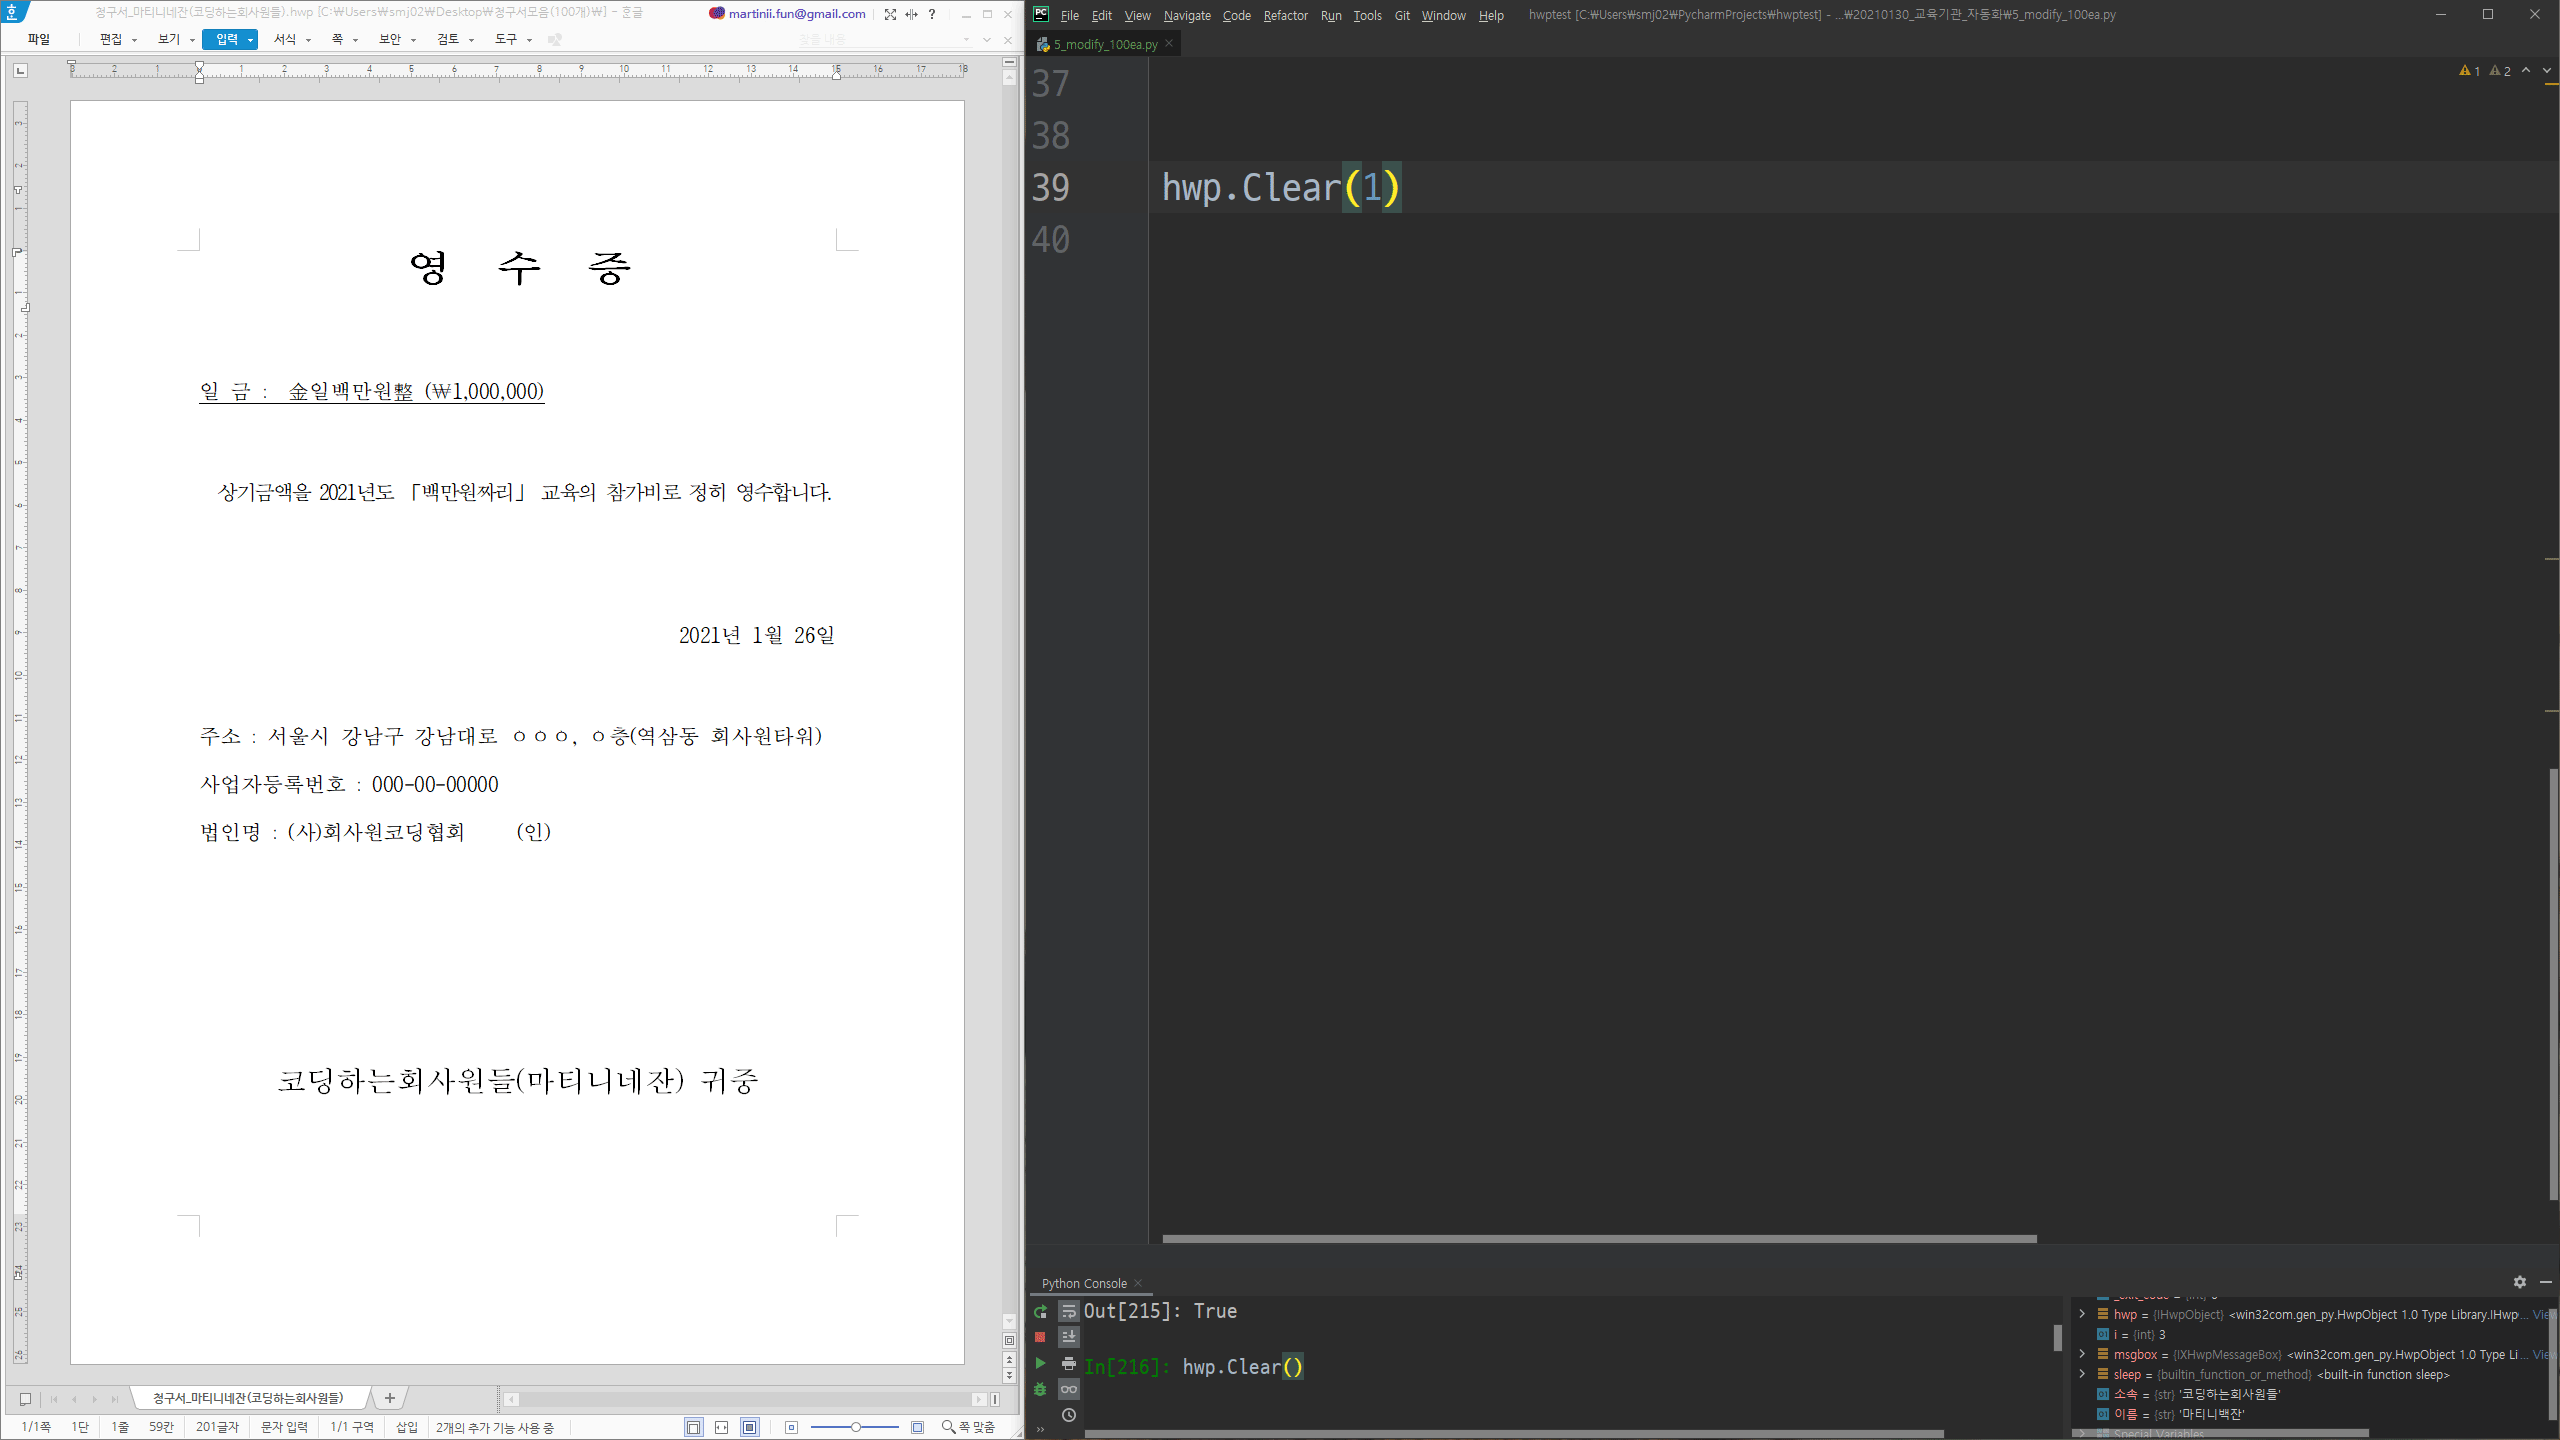Attach debugger to Python console

(1040, 1389)
